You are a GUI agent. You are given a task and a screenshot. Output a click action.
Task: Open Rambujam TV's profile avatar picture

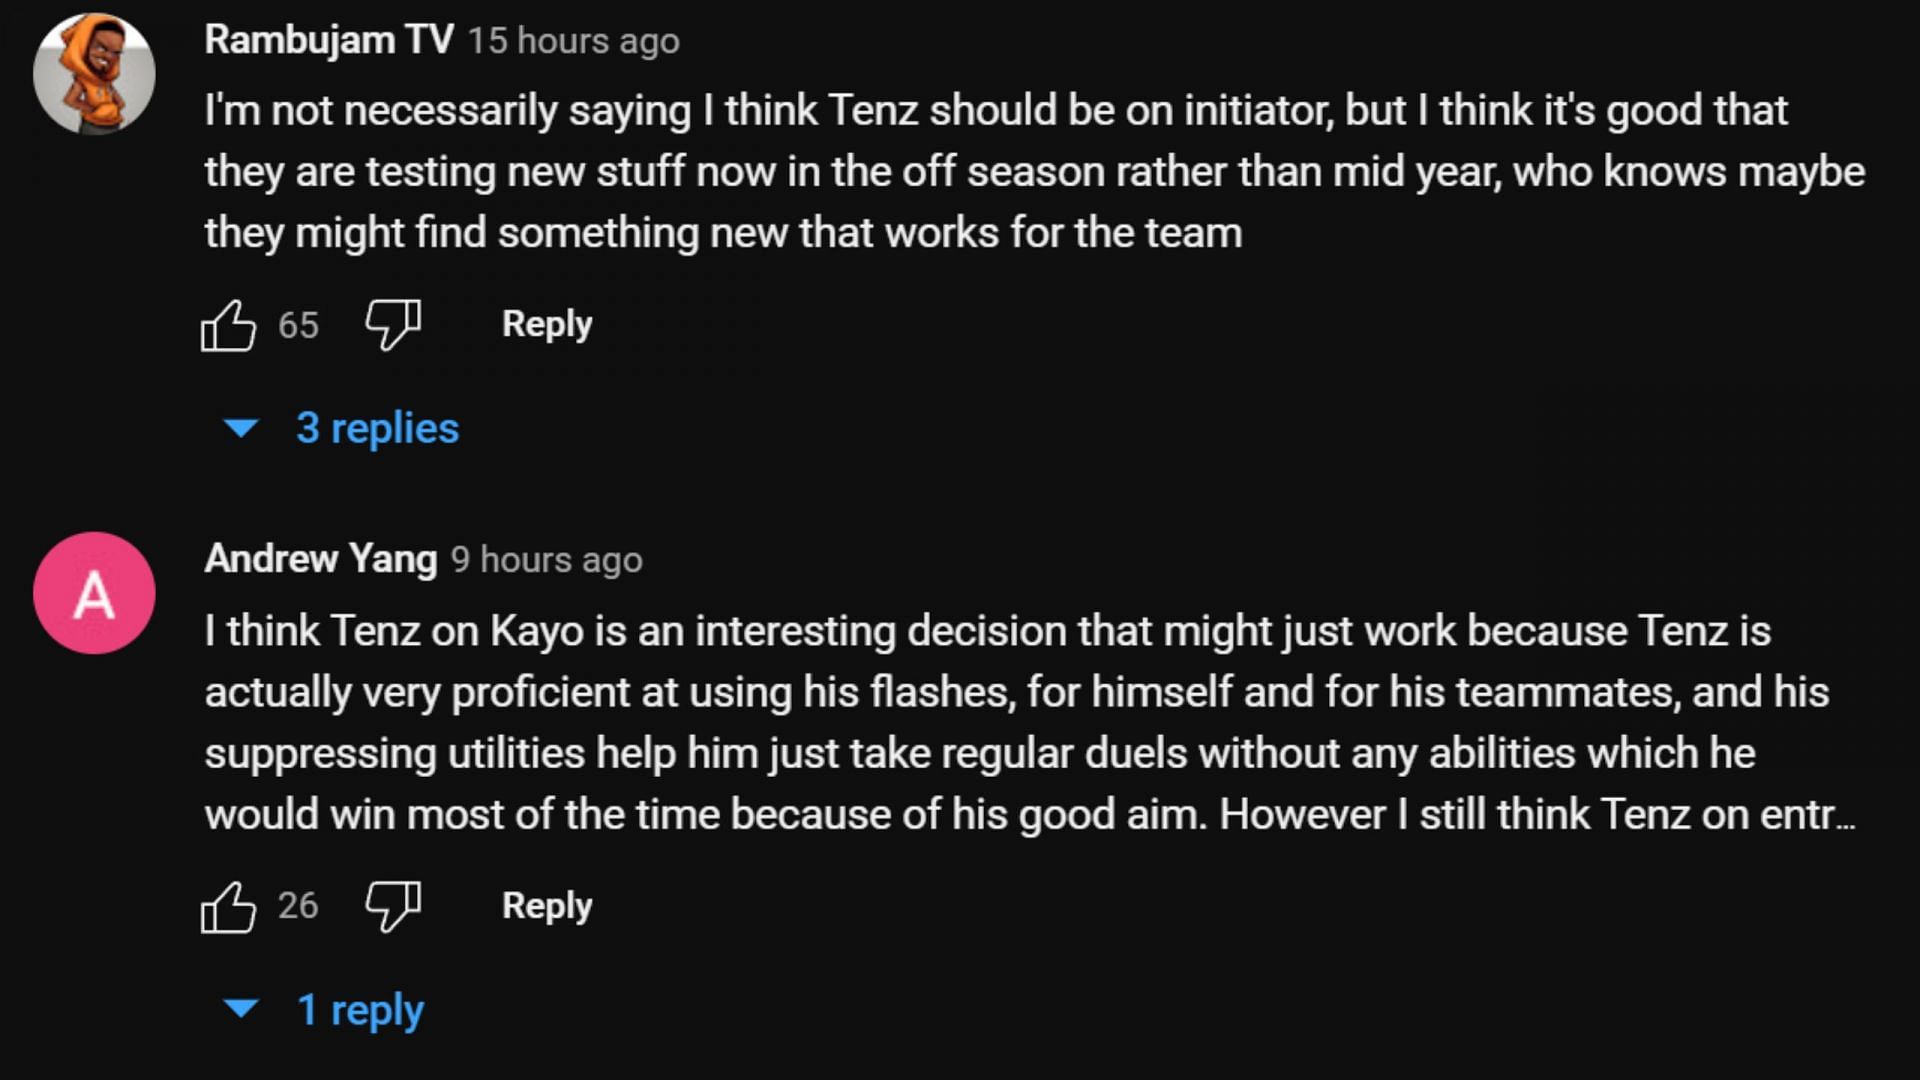tap(94, 74)
